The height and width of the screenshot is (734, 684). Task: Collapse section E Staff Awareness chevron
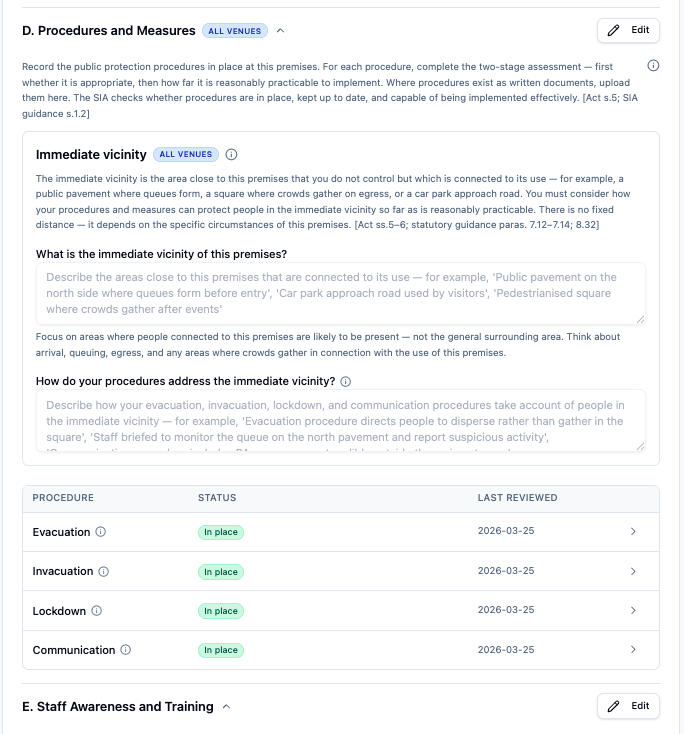[227, 706]
